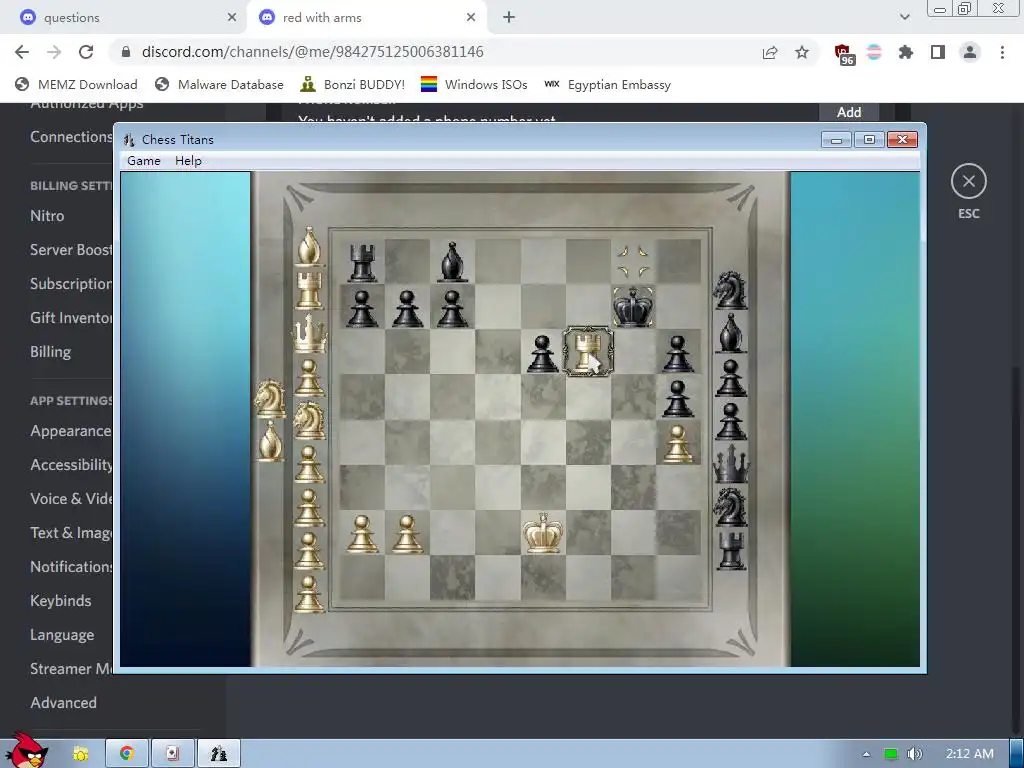
Task: Open the card game taskbar button
Action: 172,754
